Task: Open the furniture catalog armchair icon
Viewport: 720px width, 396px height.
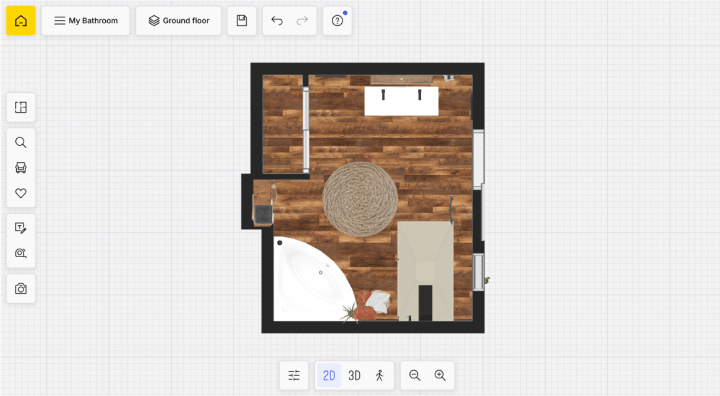Action: [x=21, y=168]
